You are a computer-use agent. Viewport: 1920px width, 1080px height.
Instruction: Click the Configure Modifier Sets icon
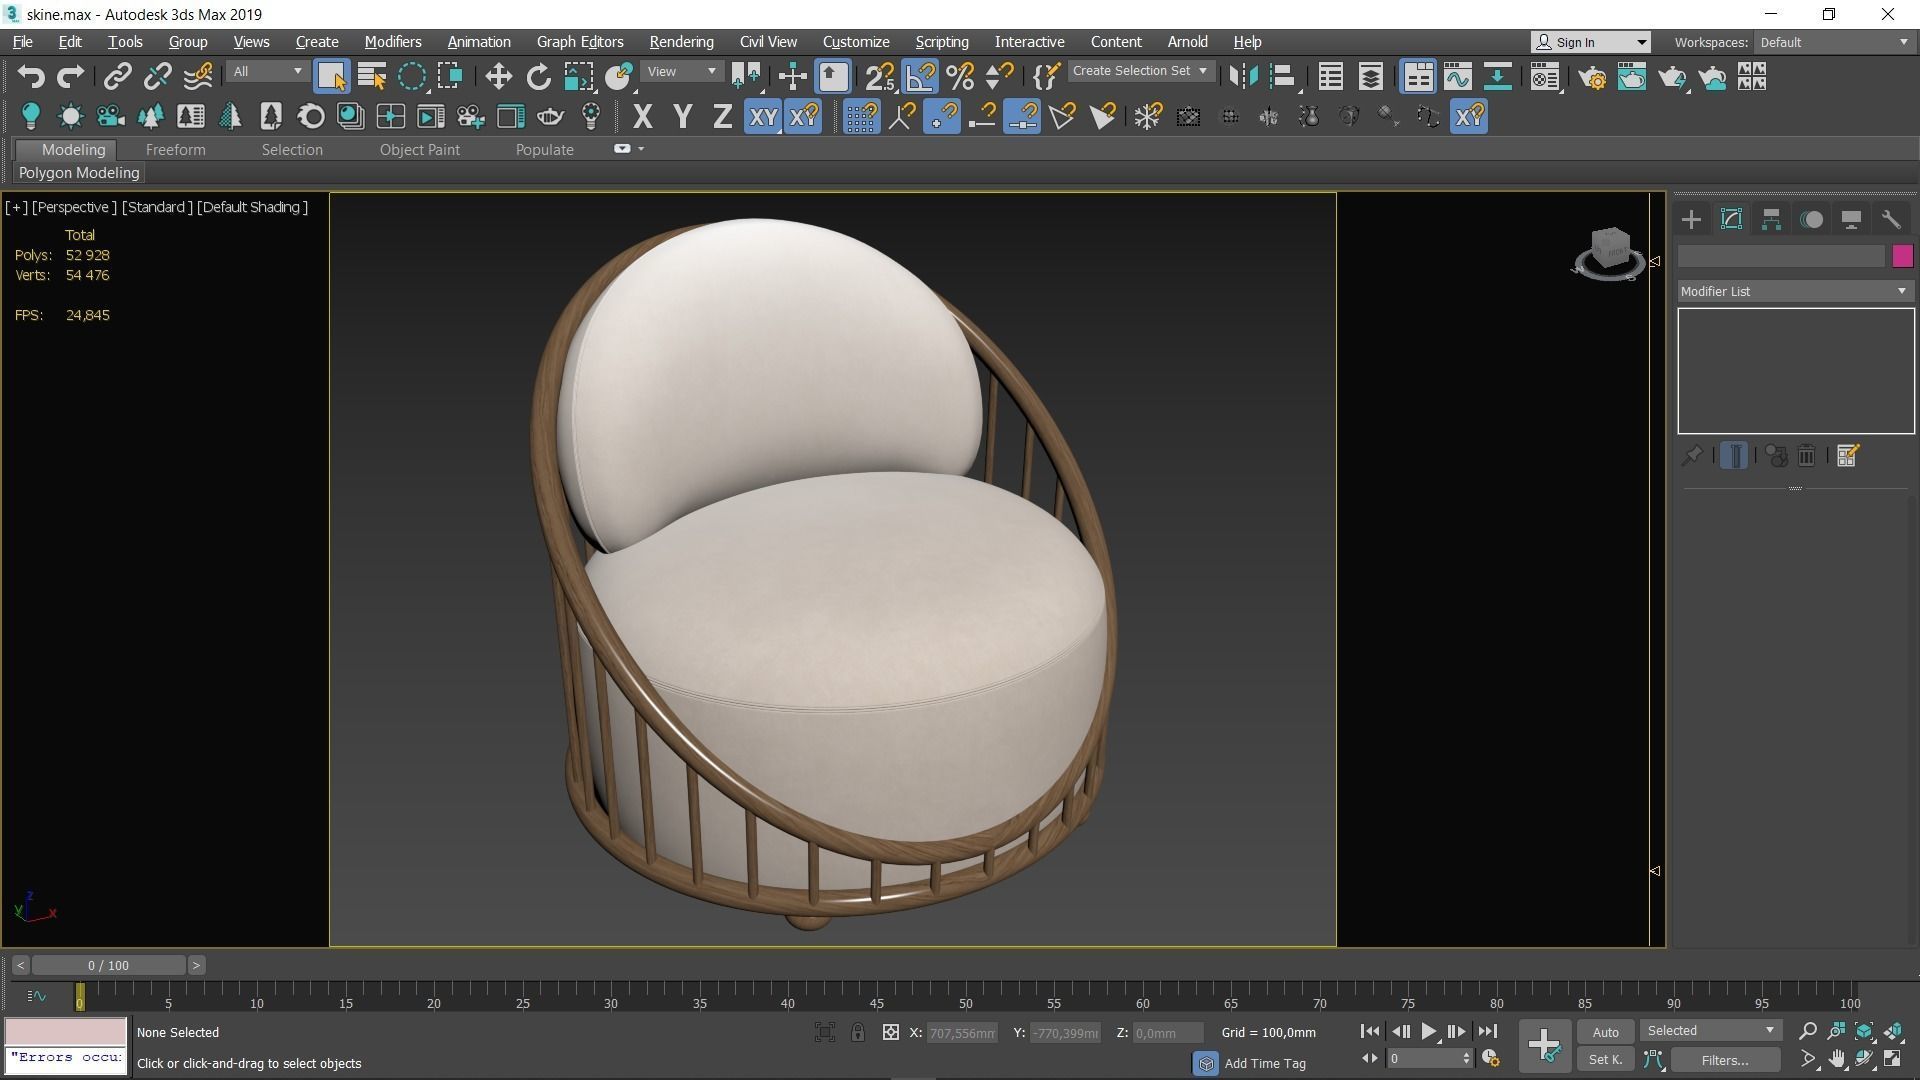[1847, 456]
